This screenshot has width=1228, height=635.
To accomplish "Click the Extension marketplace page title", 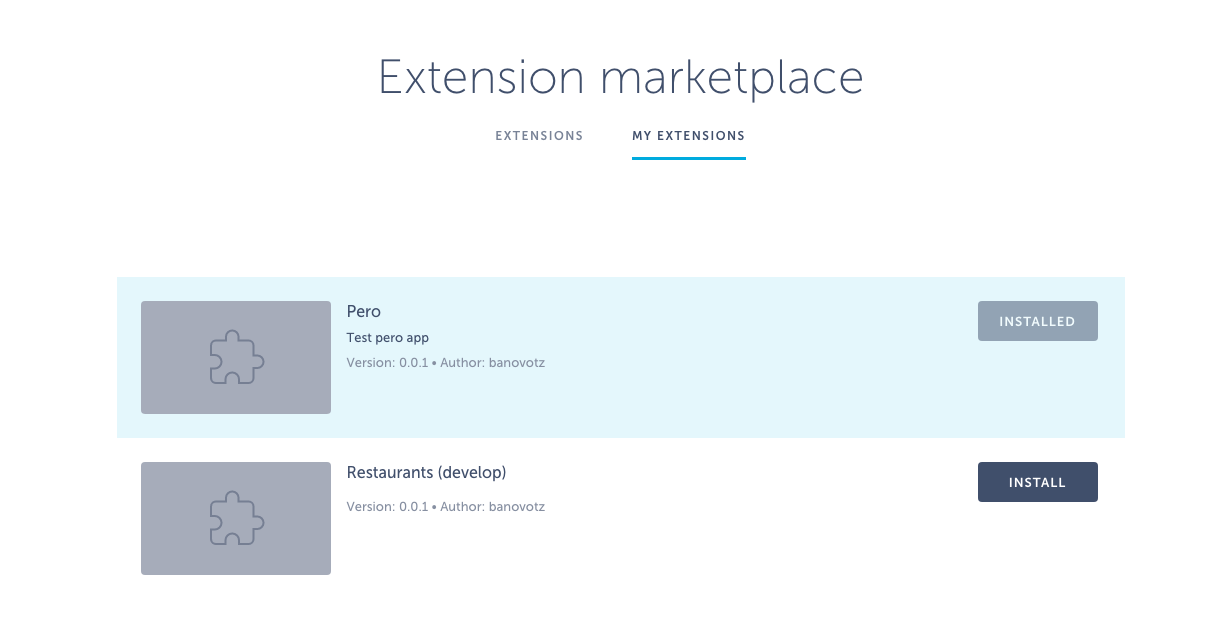I will pos(620,77).
